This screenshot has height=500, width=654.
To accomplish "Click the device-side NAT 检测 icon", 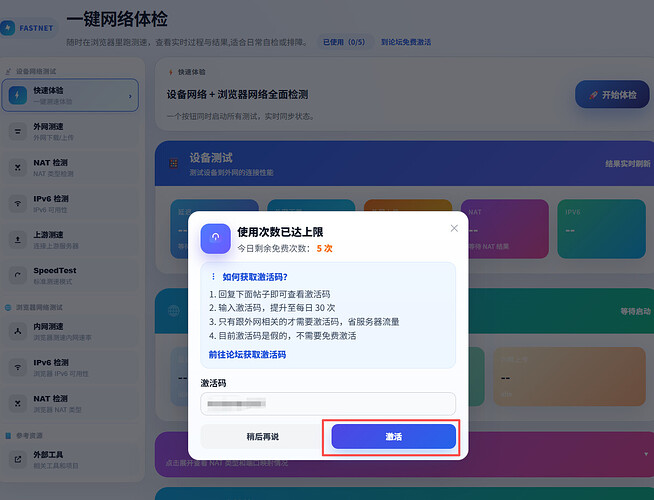I will point(17,166).
